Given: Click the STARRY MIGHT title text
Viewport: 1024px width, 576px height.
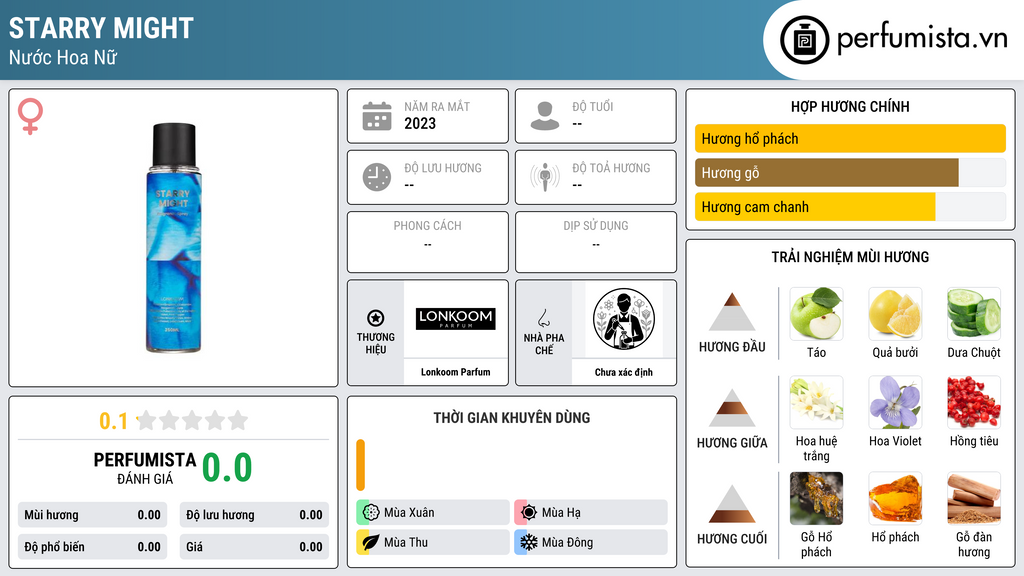Looking at the screenshot, I should 101,28.
